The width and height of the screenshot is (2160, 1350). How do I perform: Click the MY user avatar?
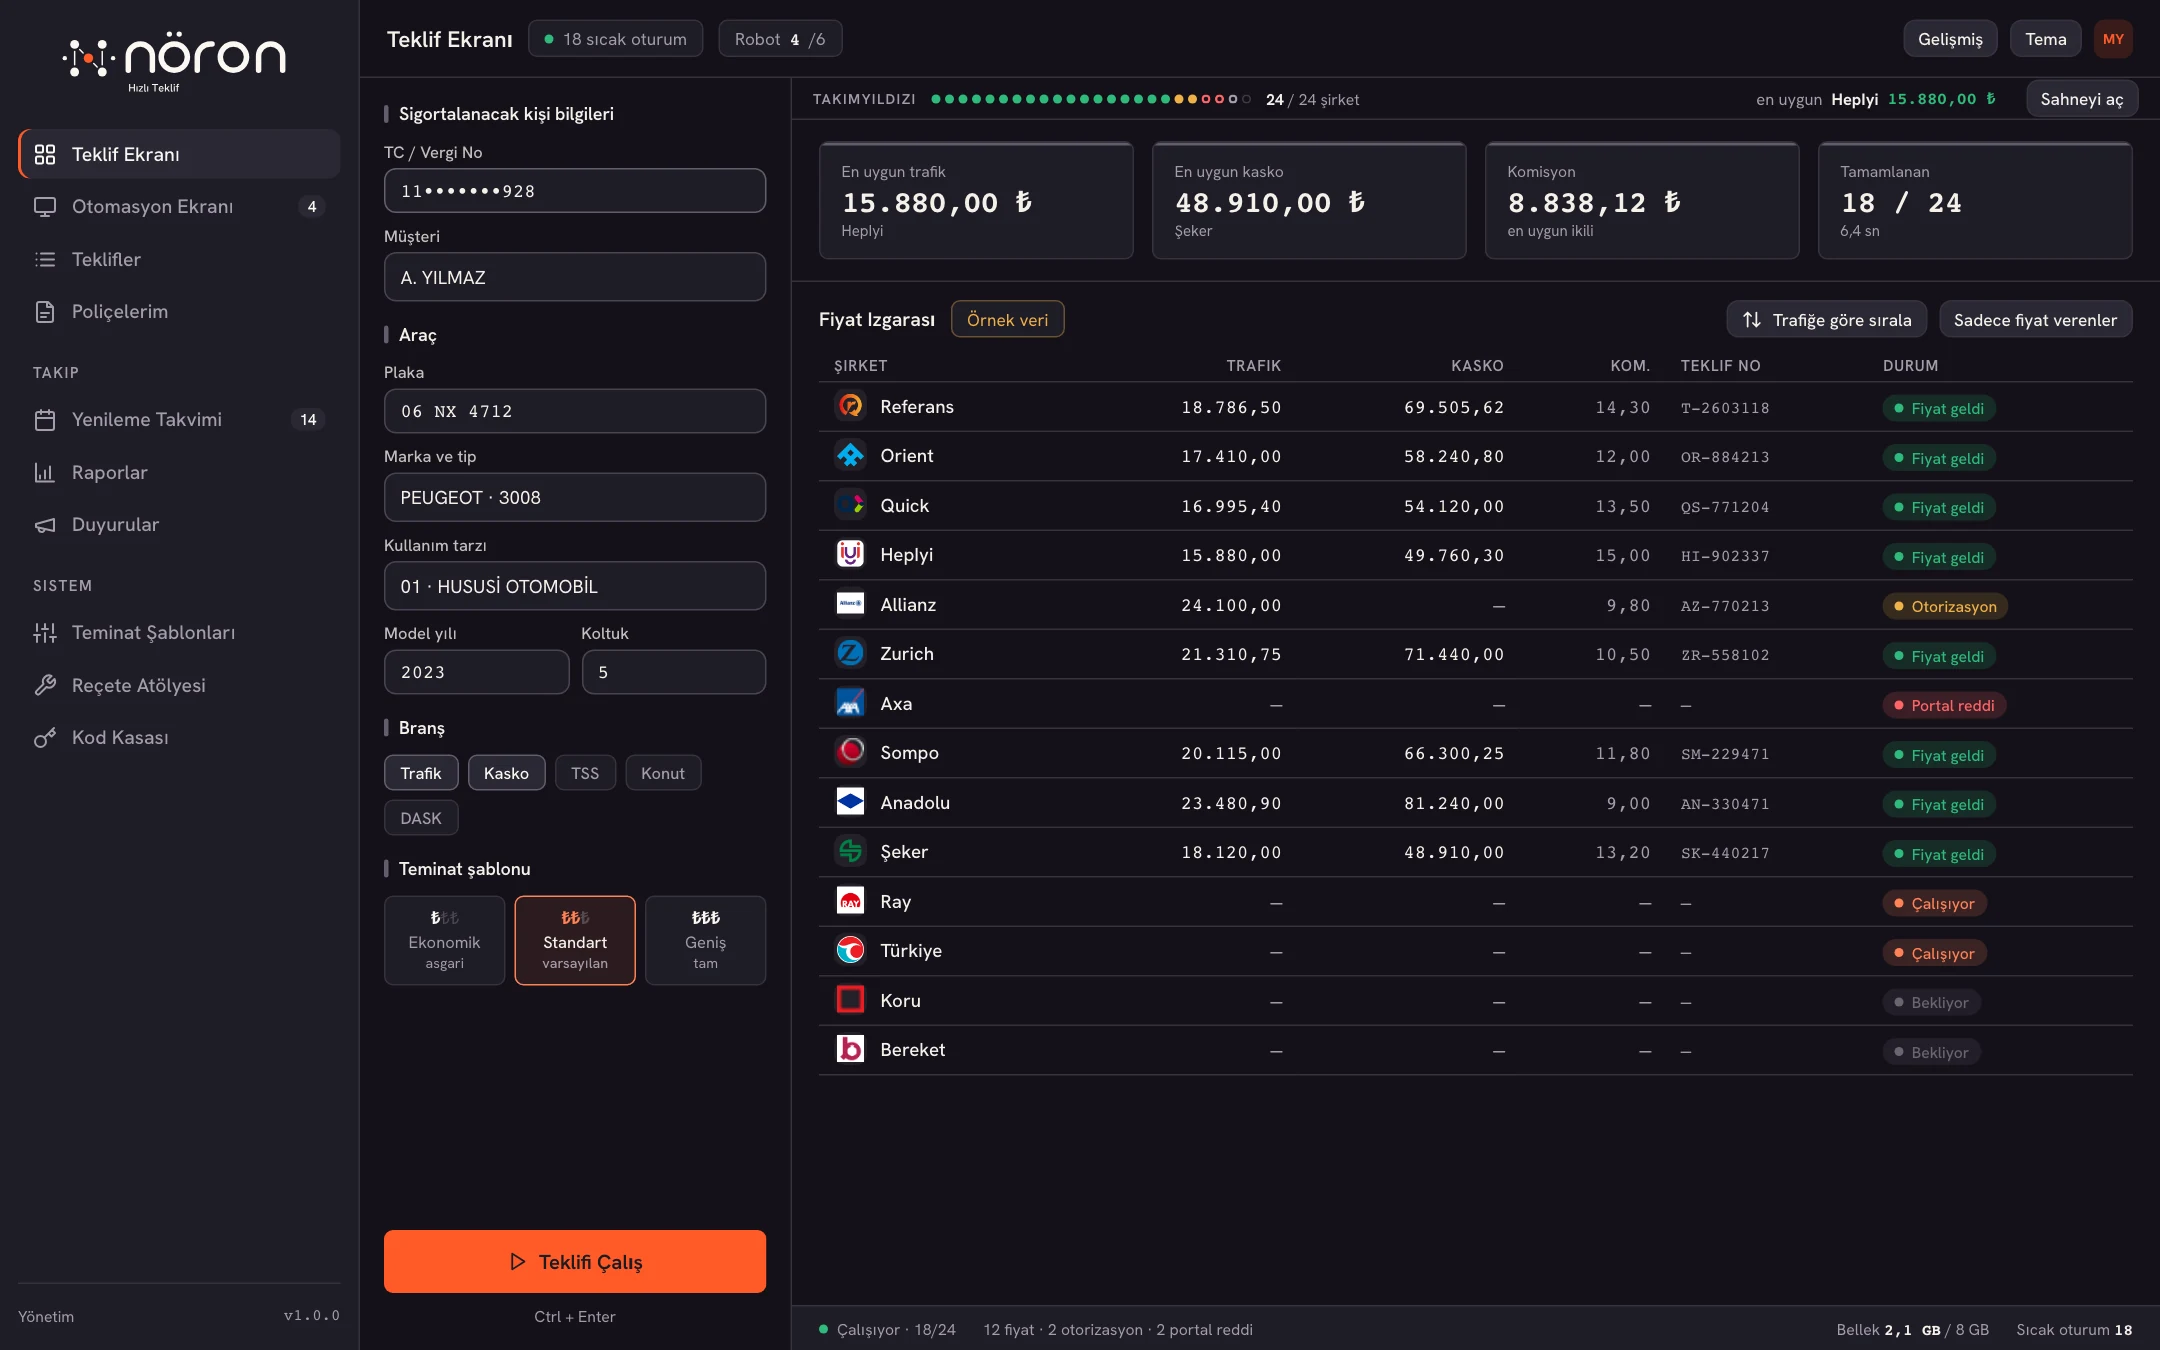click(2113, 39)
